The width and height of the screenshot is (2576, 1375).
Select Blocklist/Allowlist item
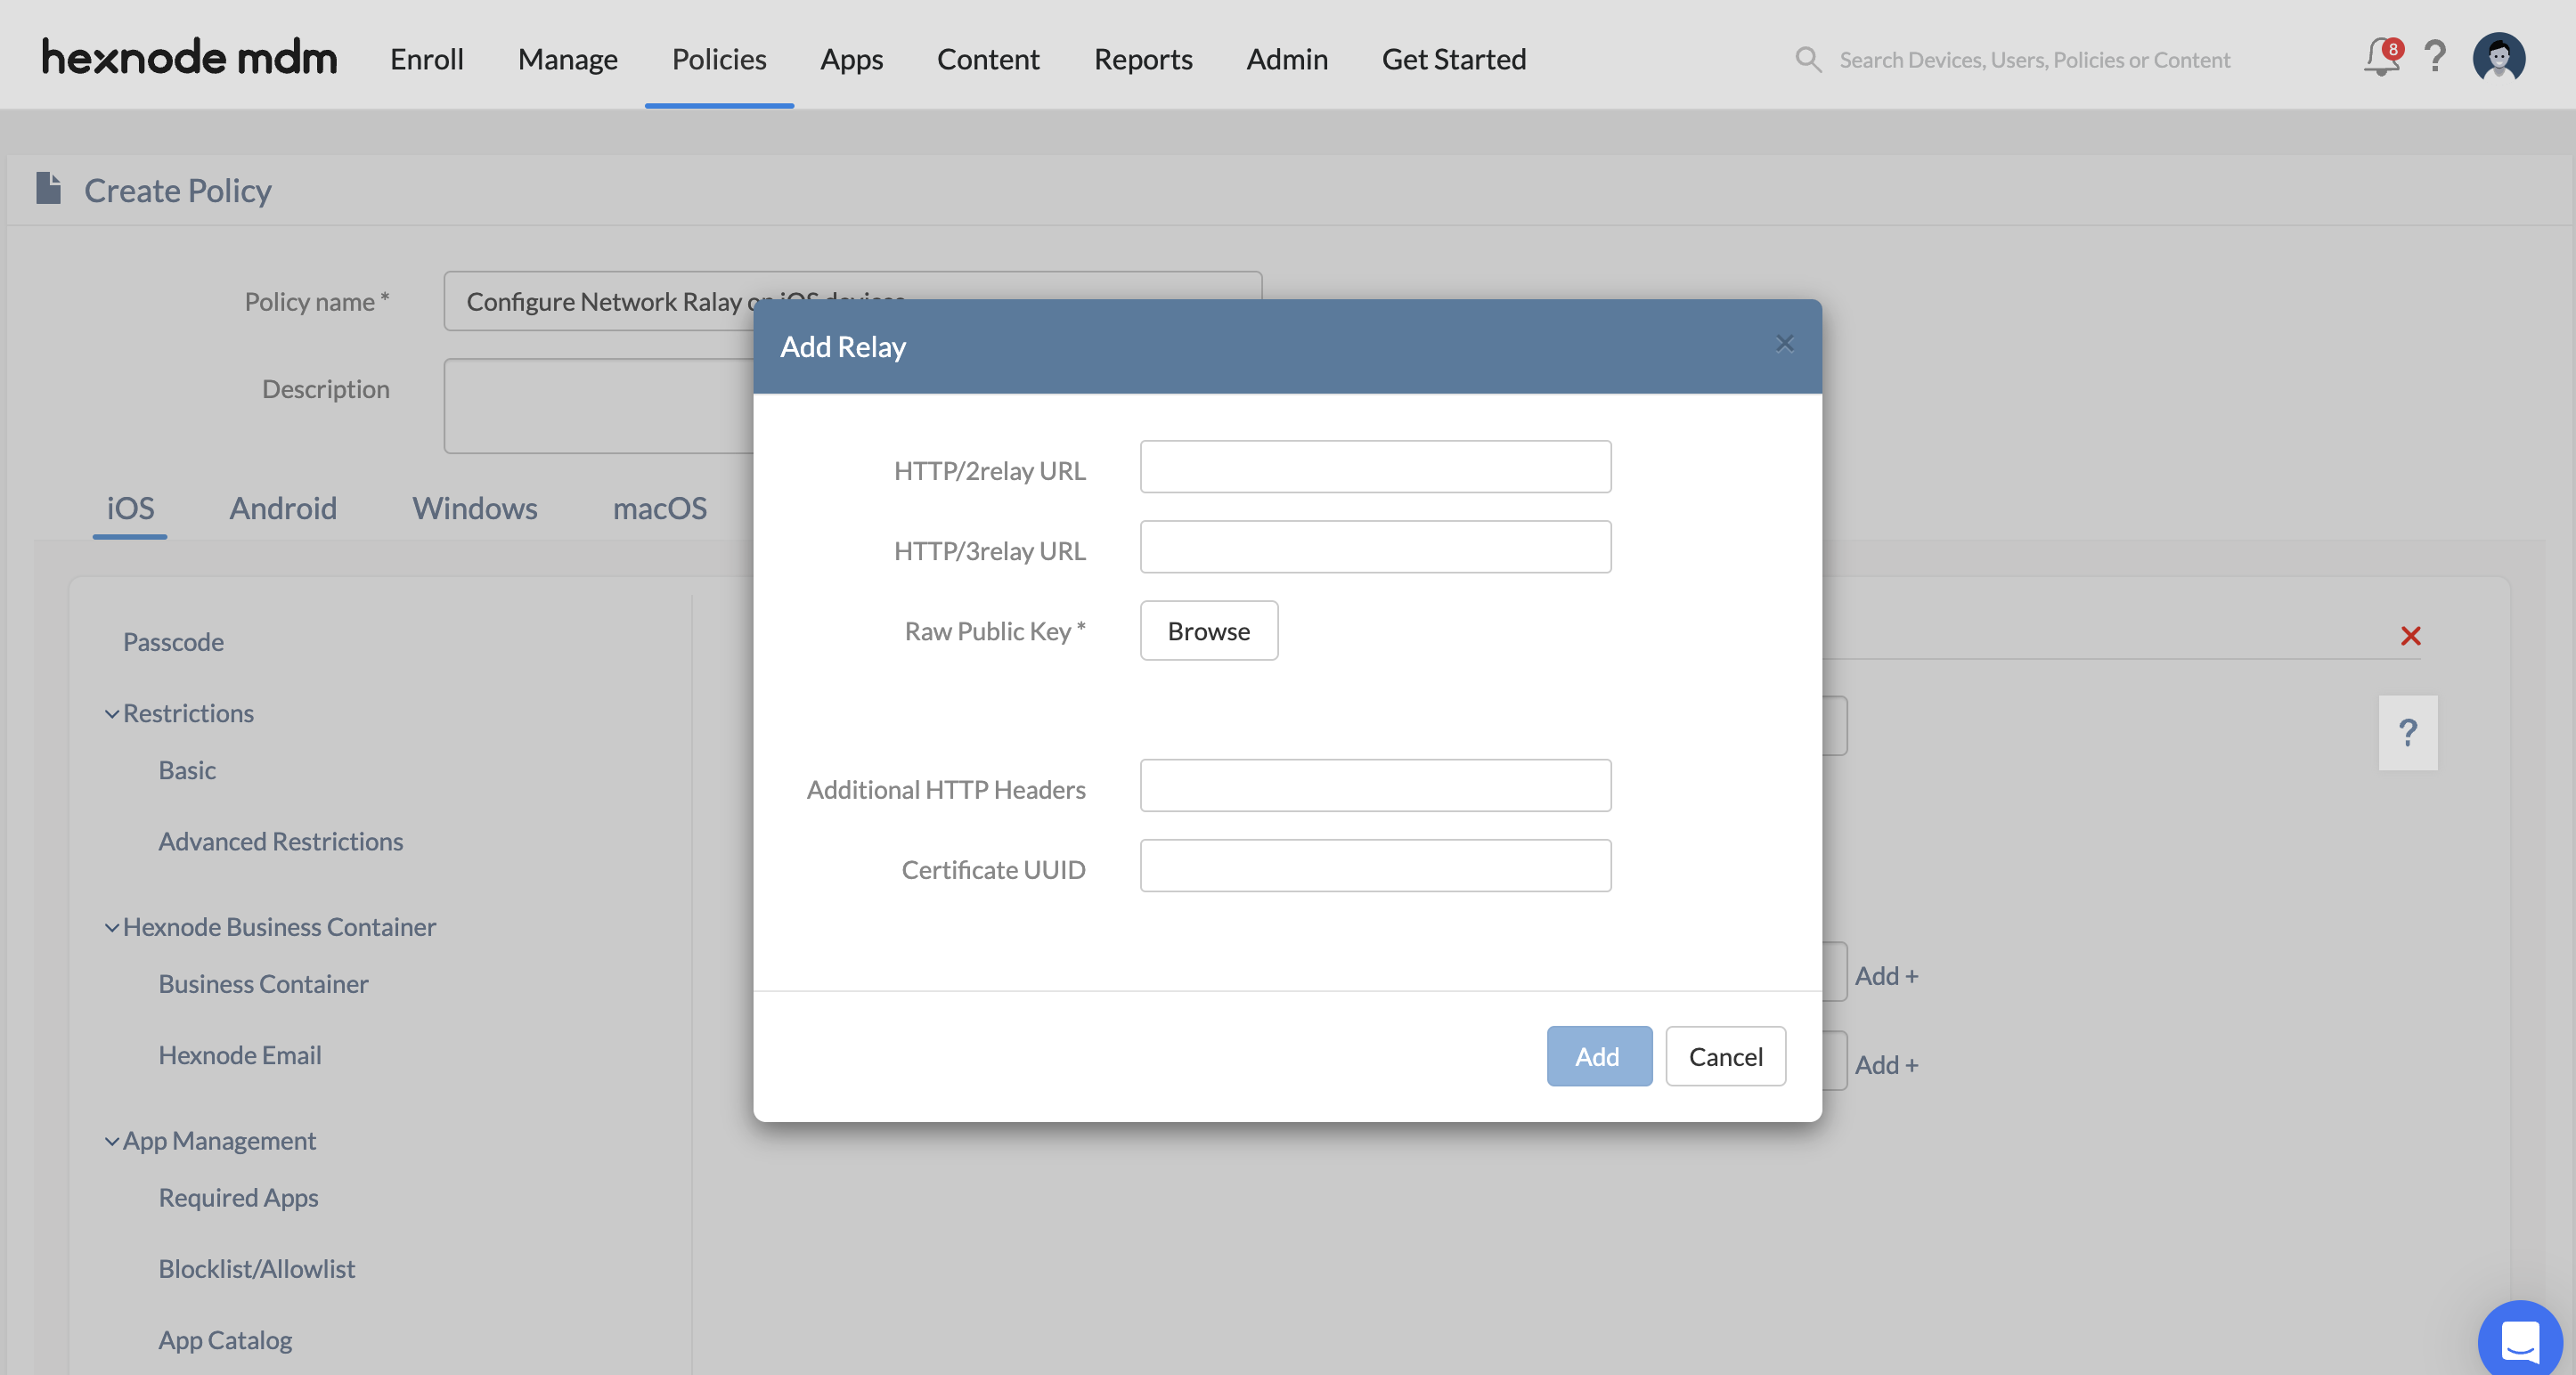[257, 1269]
